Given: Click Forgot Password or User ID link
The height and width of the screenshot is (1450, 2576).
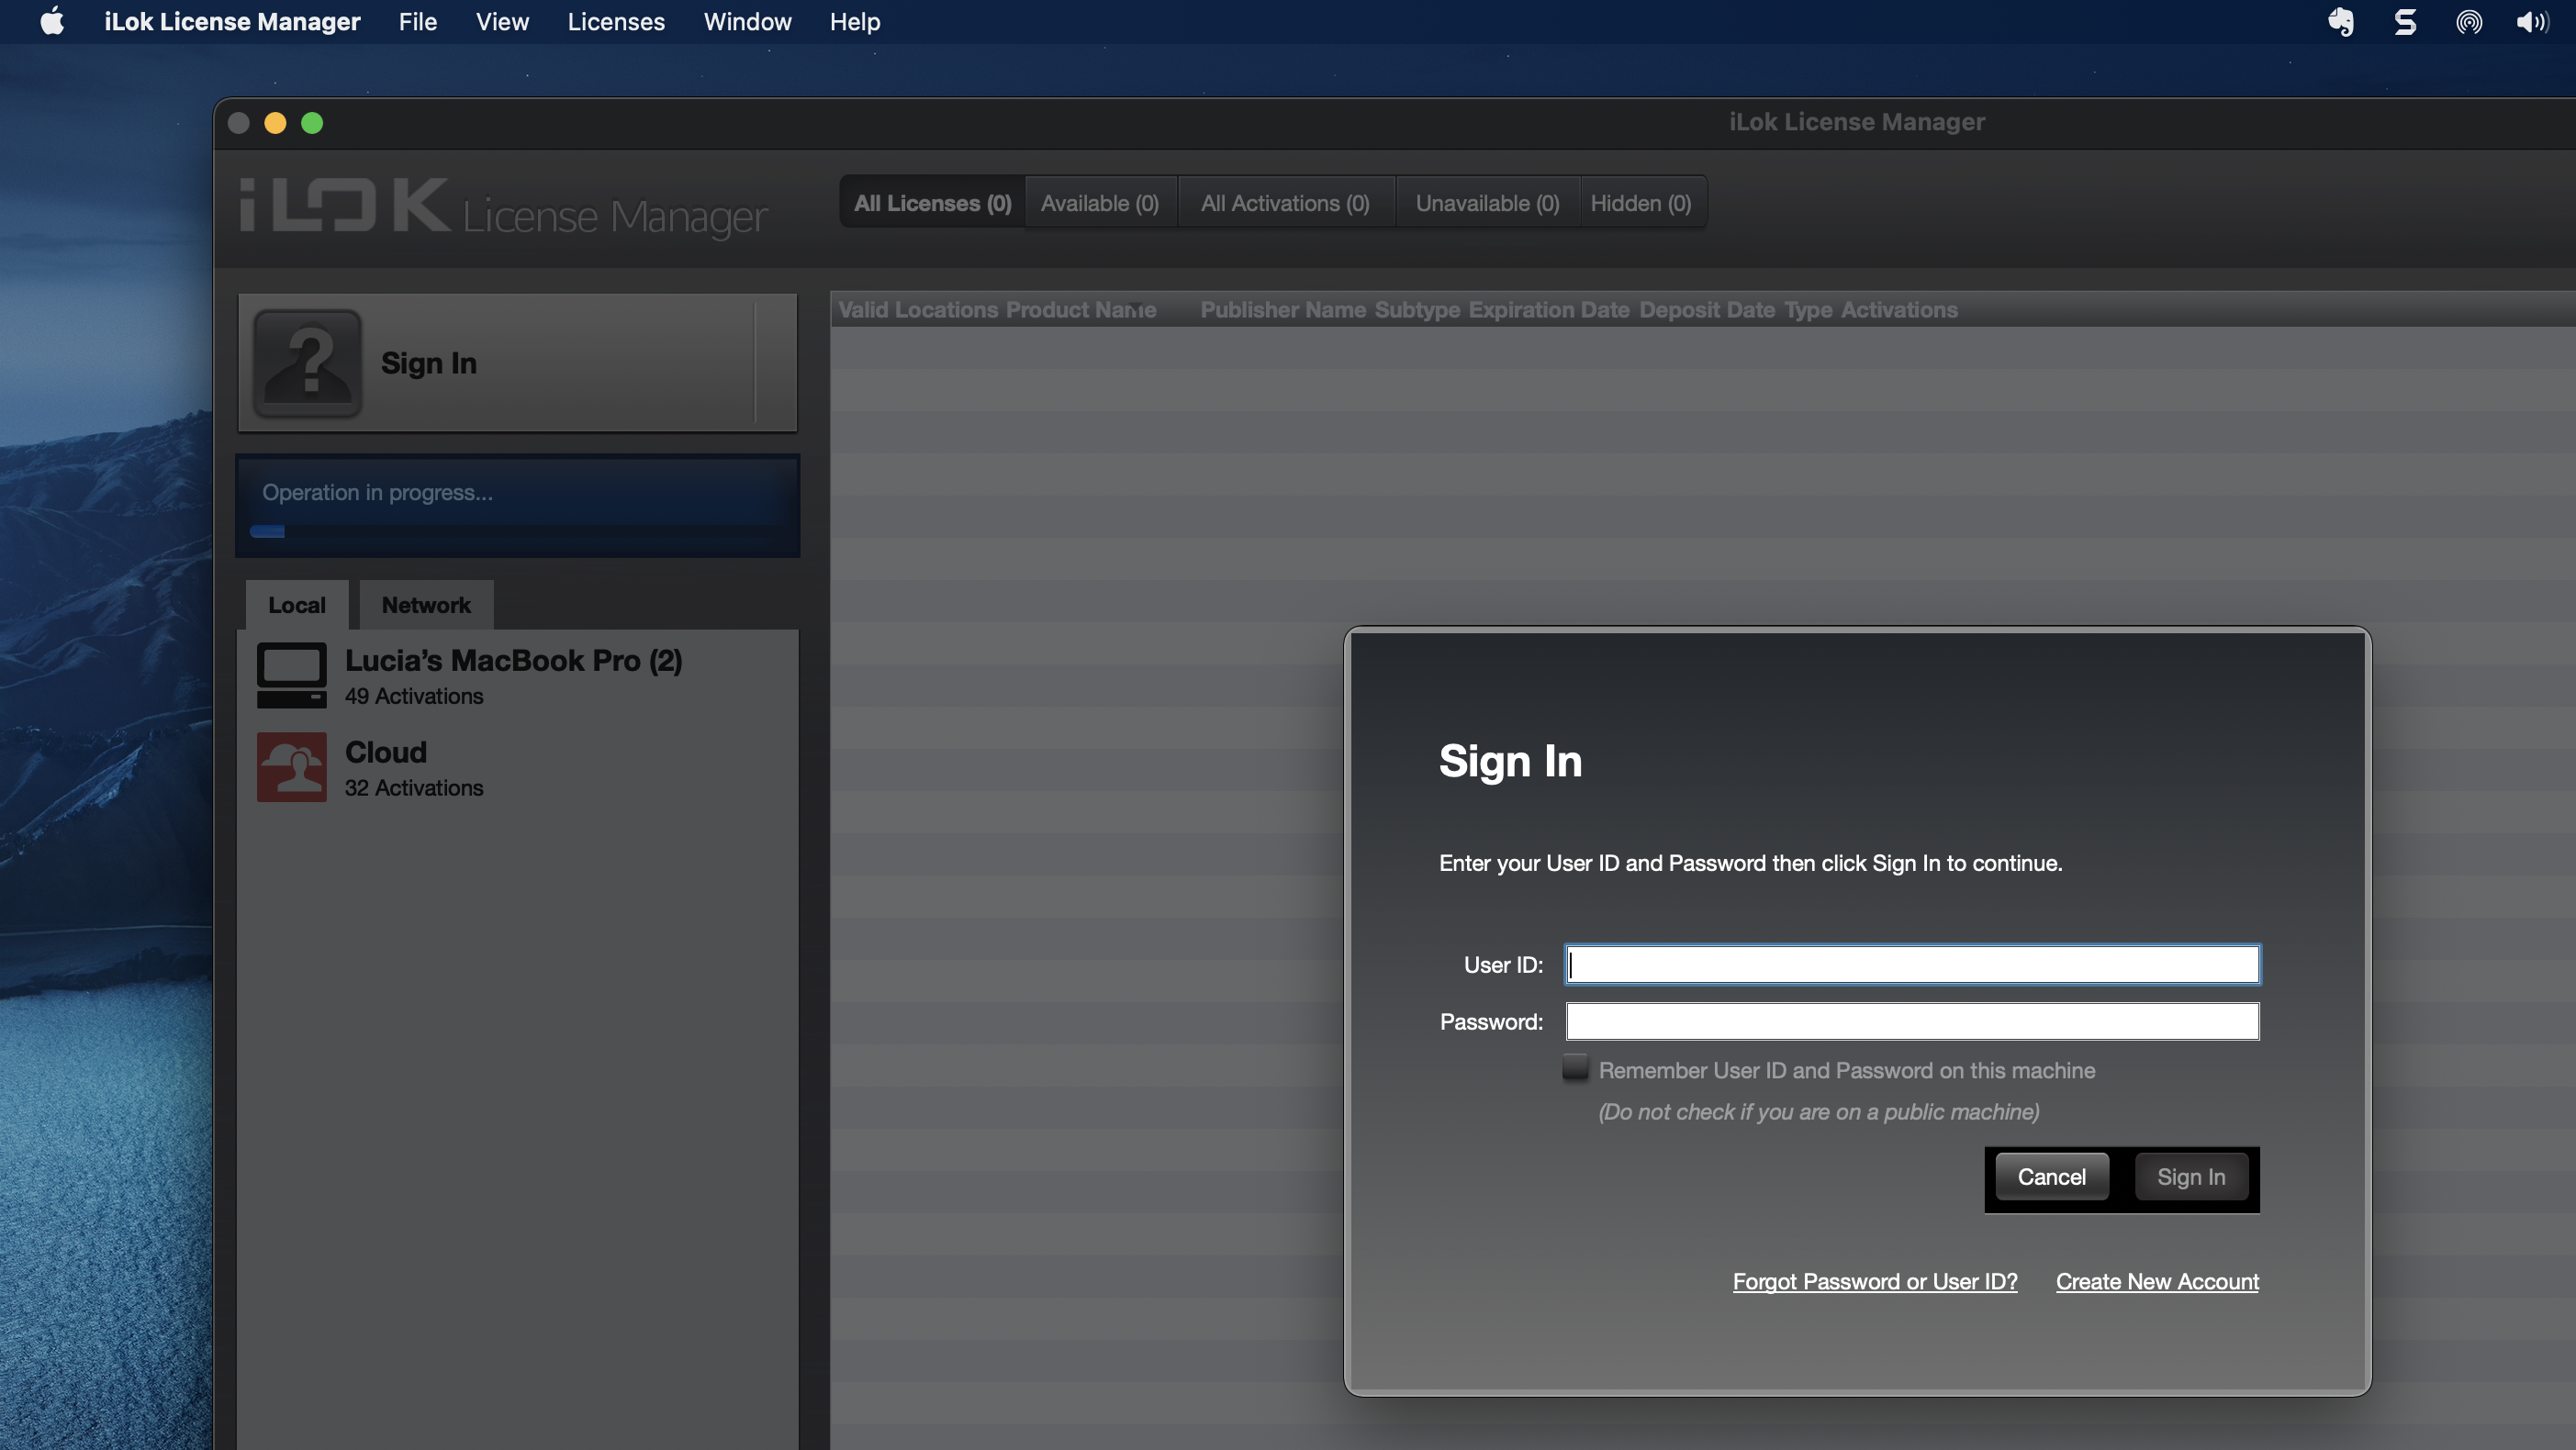Looking at the screenshot, I should (1874, 1281).
